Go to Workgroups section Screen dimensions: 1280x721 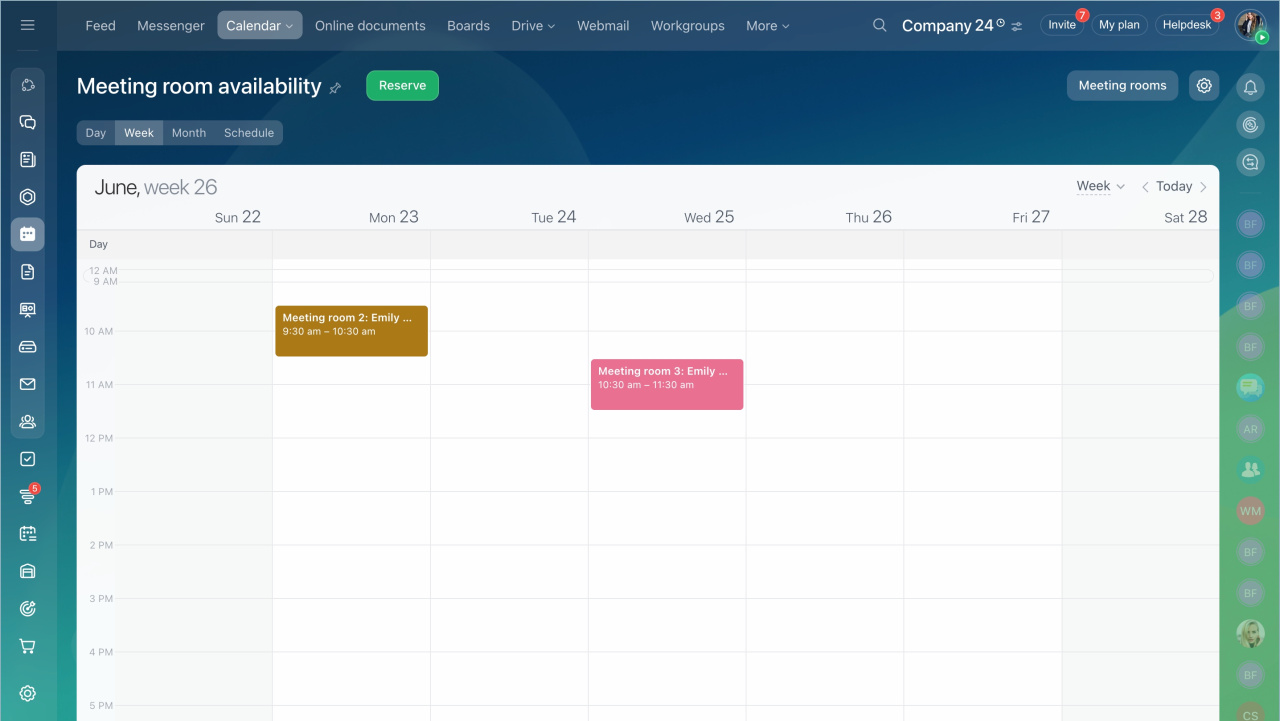coord(687,26)
